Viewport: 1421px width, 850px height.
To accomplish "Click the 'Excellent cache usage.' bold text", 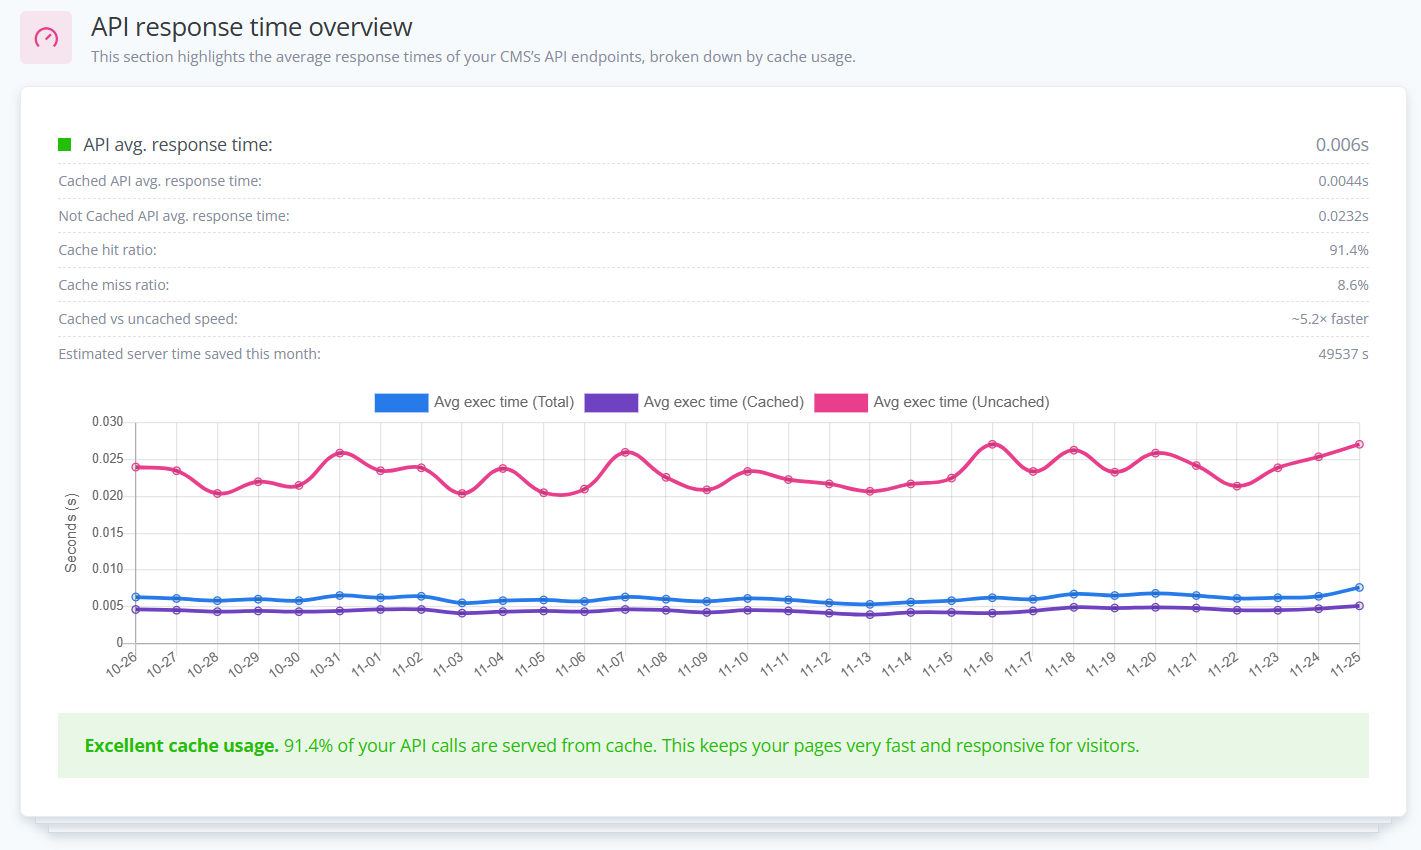I will [182, 746].
